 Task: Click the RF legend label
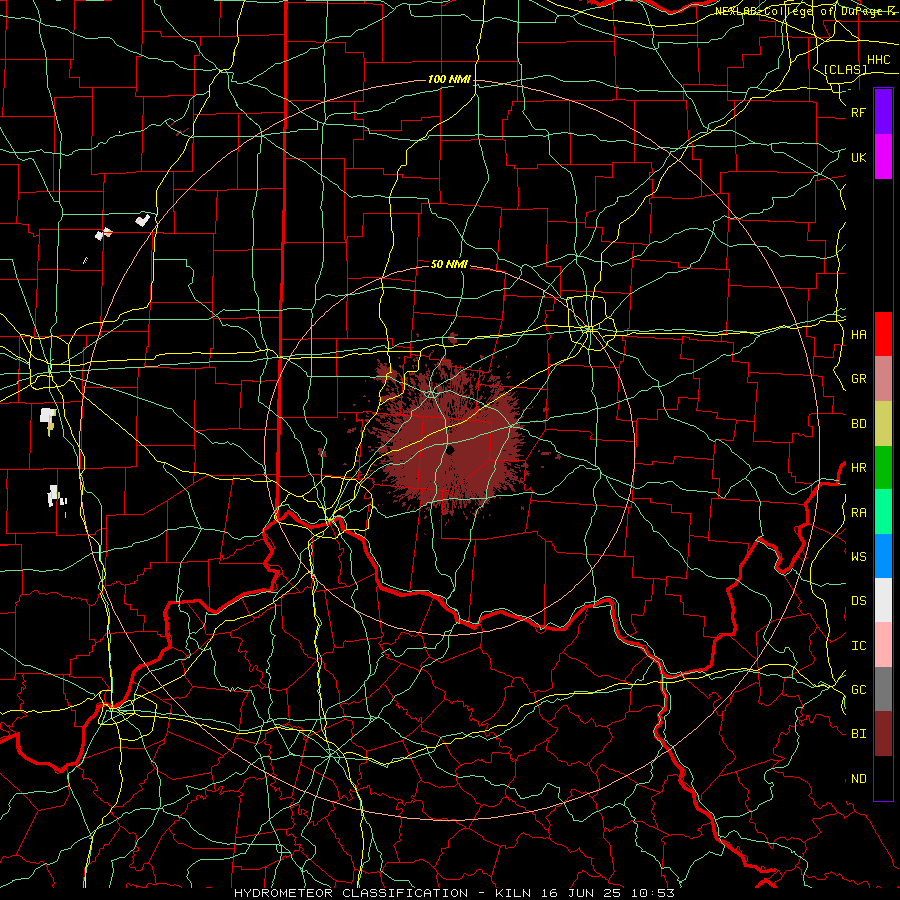858,113
